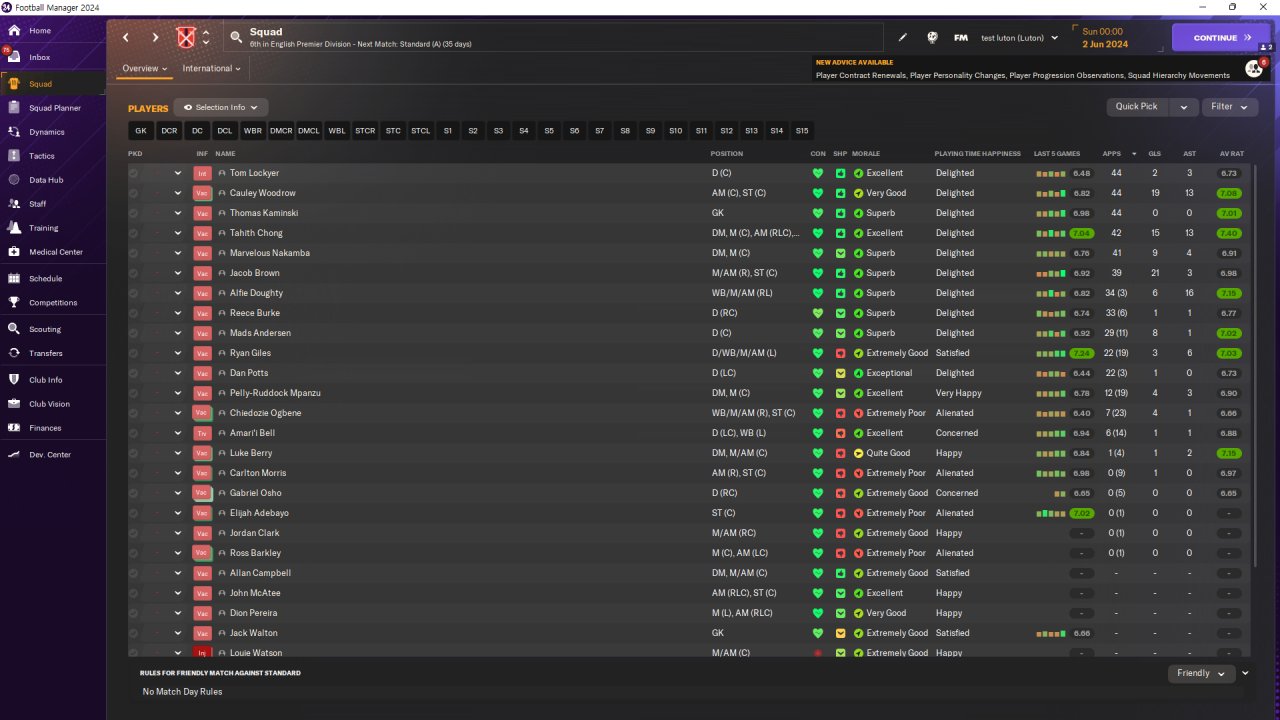This screenshot has height=720, width=1280.
Task: Click the forward navigation arrow
Action: pos(155,37)
